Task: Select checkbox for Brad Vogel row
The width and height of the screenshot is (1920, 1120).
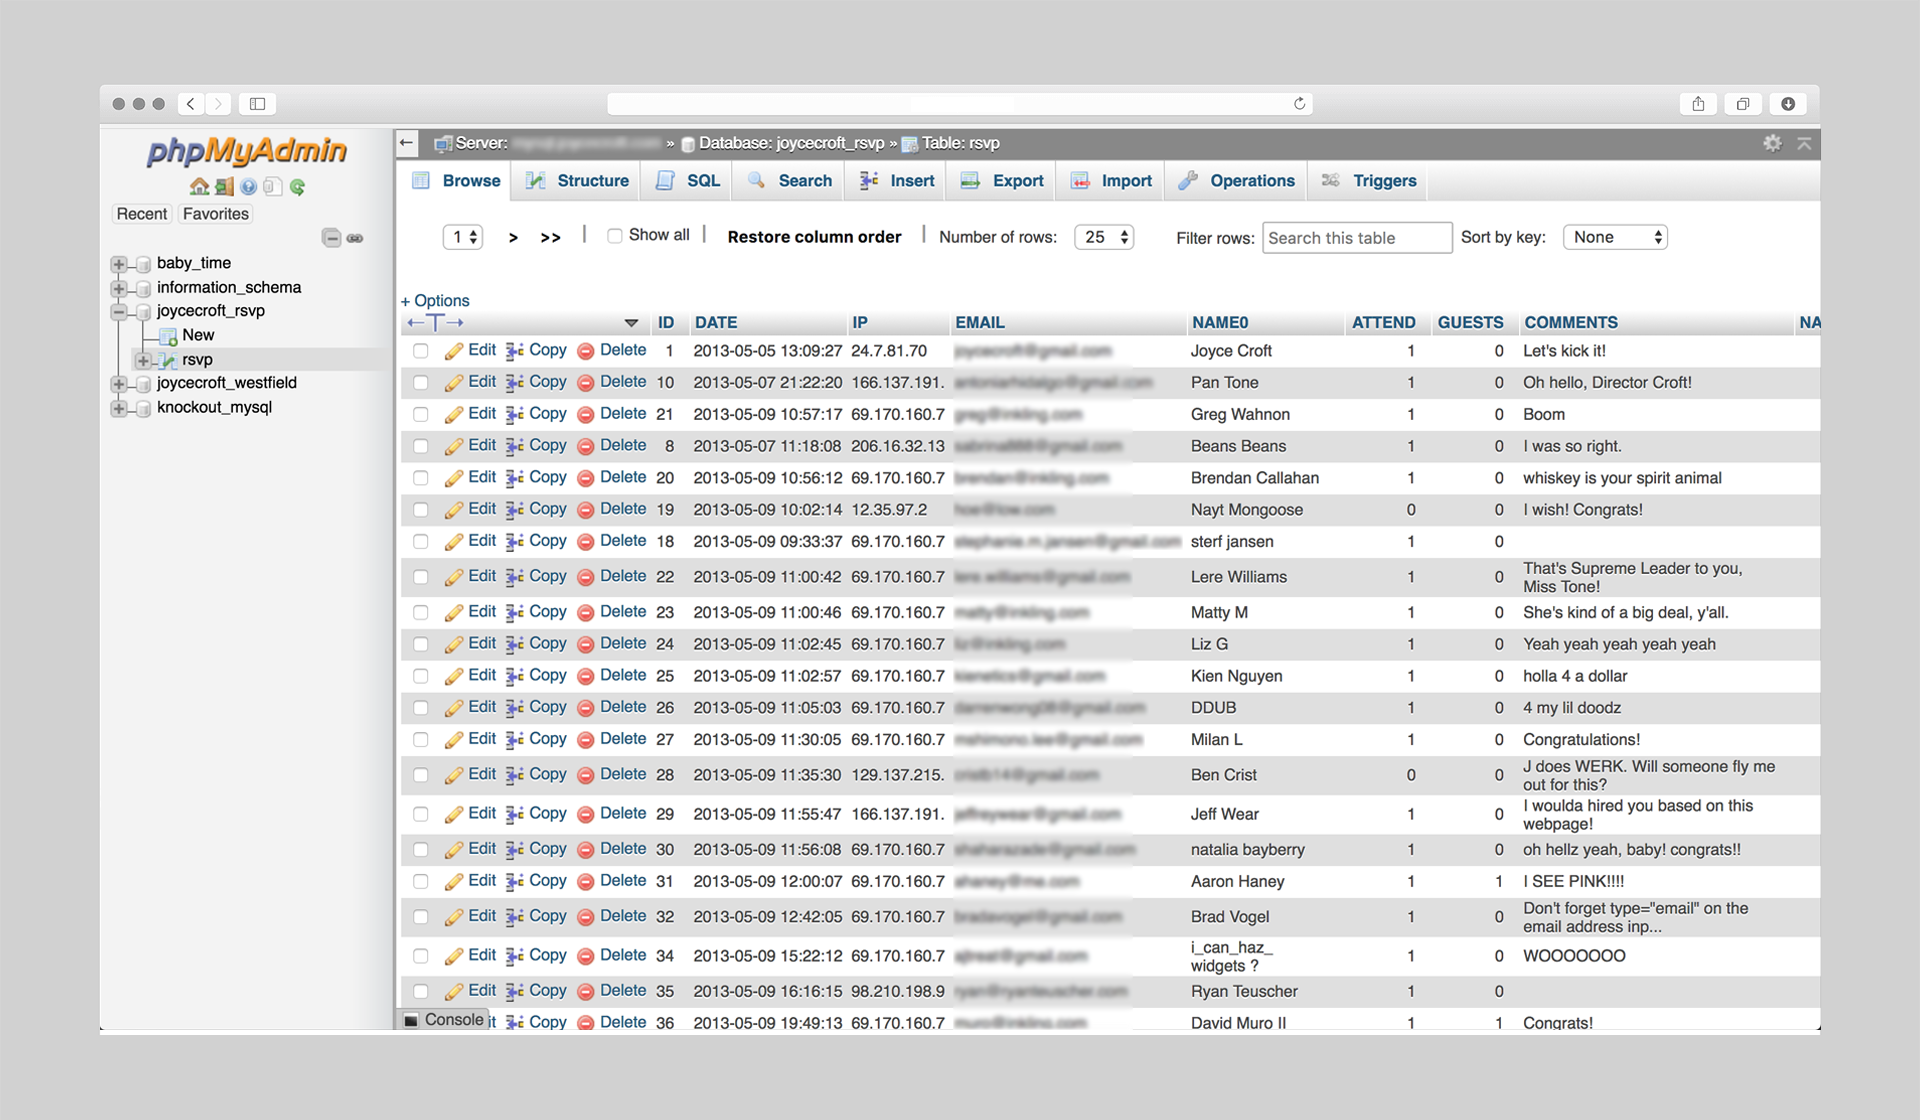Action: tap(420, 917)
